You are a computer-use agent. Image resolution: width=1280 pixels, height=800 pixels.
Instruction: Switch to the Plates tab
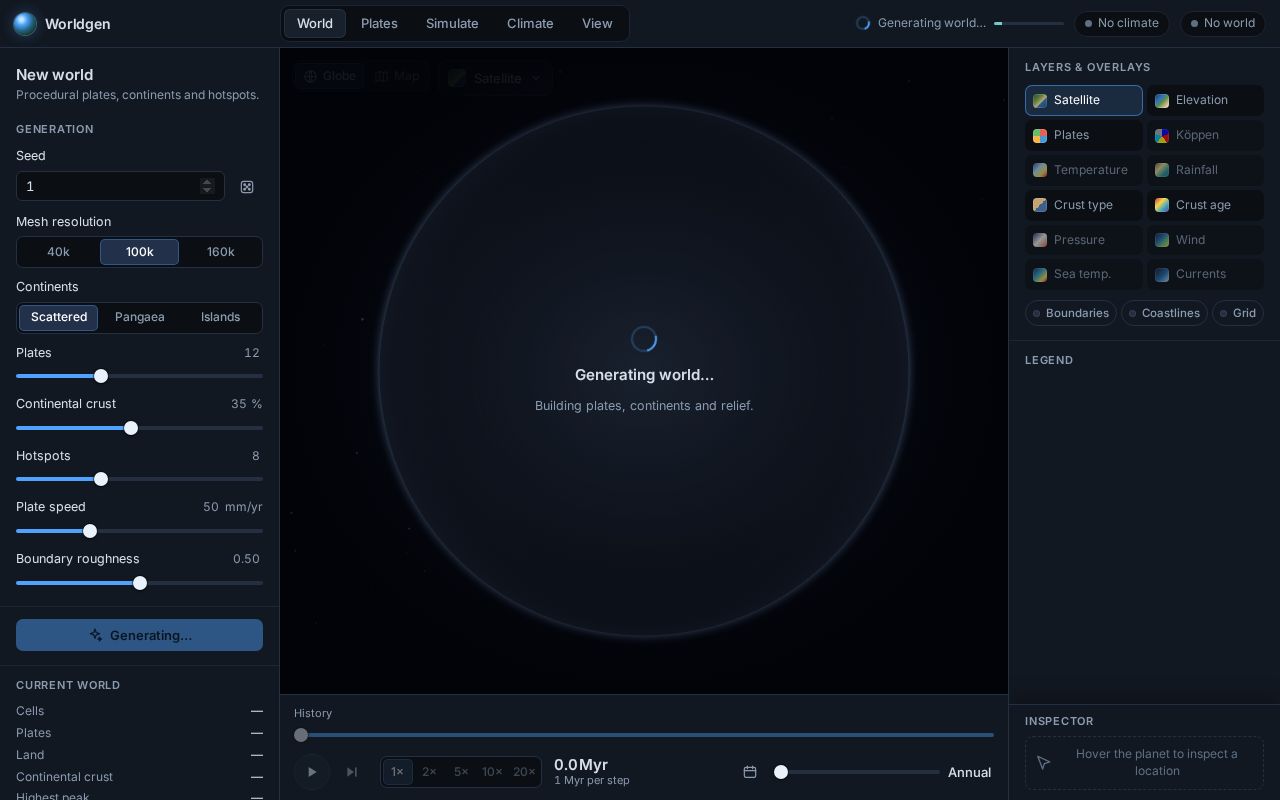coord(379,23)
